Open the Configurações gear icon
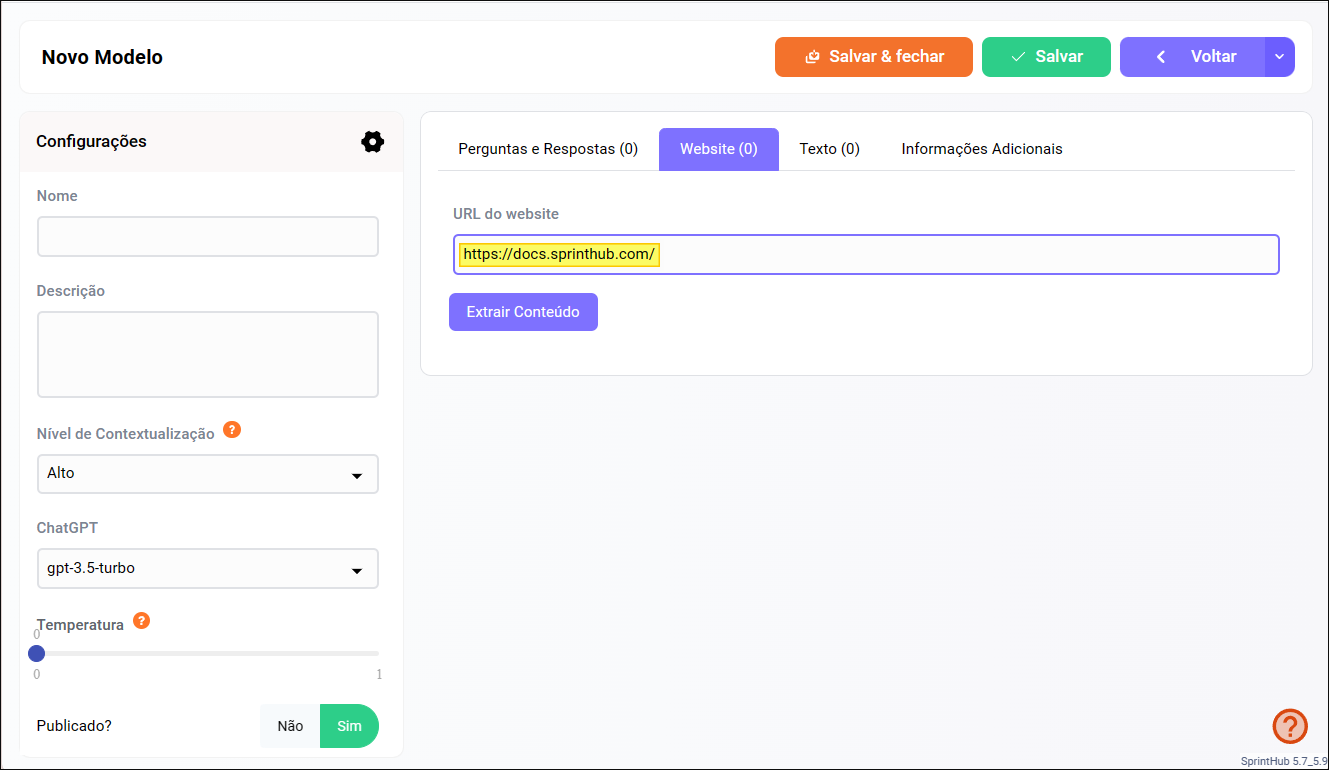The image size is (1329, 770). point(372,142)
